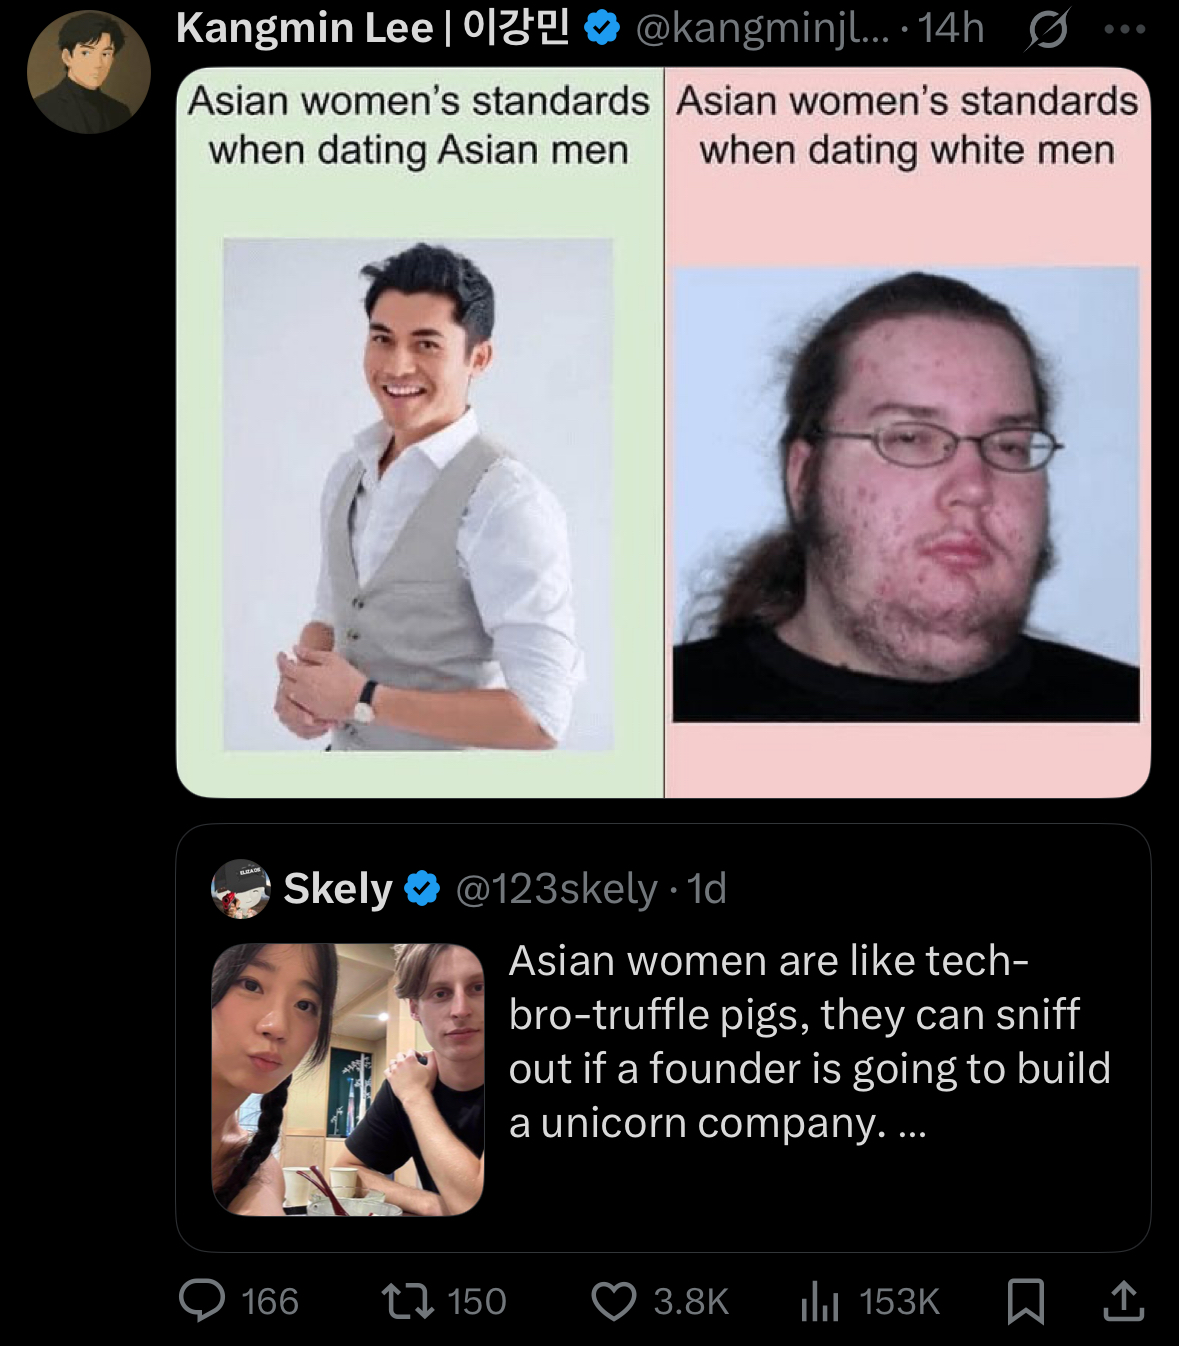The height and width of the screenshot is (1346, 1179).
Task: Open the quoted couple photo thumbnail
Action: click(x=348, y=1079)
